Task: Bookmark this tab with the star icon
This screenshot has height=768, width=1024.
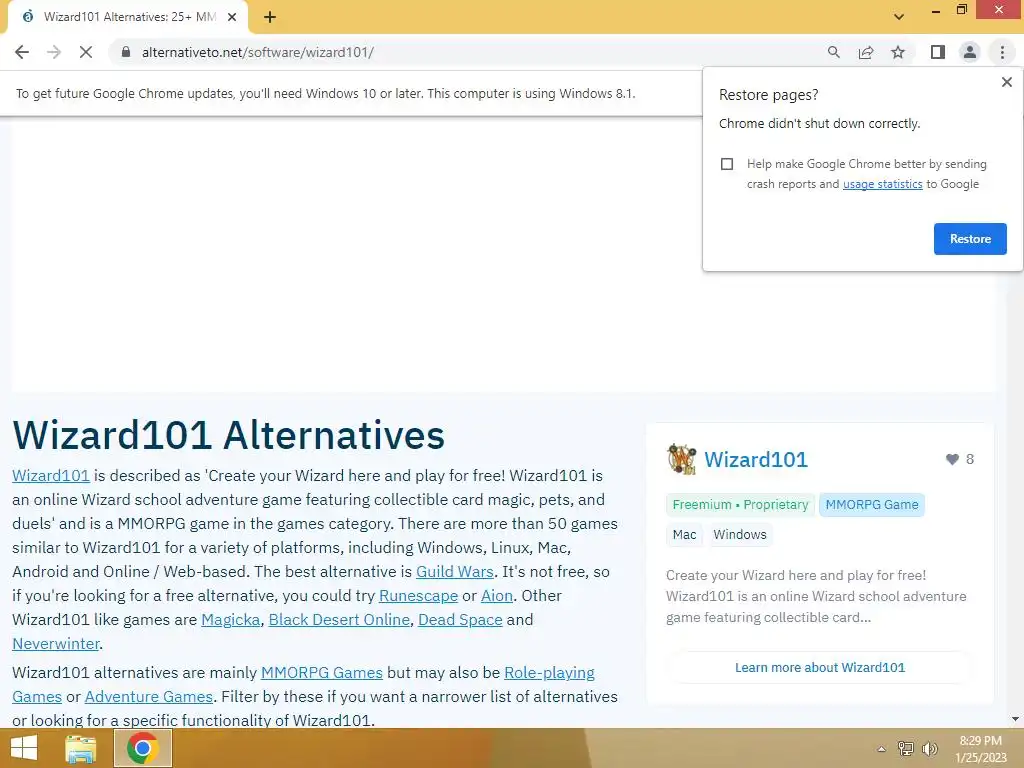Action: [x=898, y=52]
